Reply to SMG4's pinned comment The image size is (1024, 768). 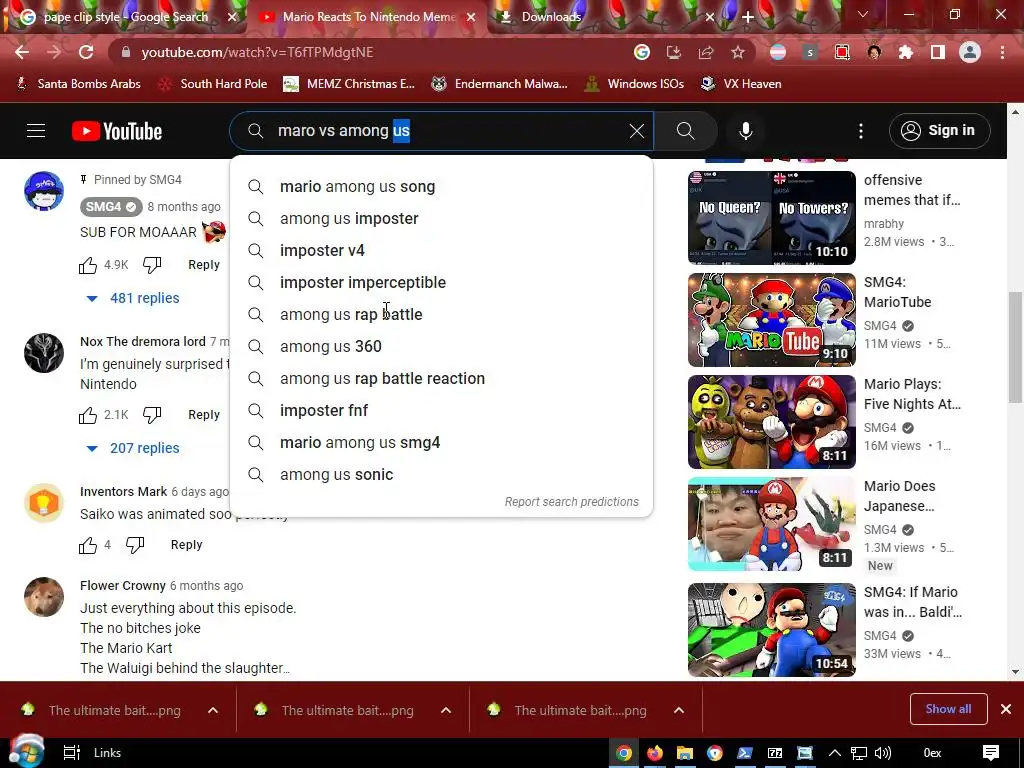click(204, 264)
